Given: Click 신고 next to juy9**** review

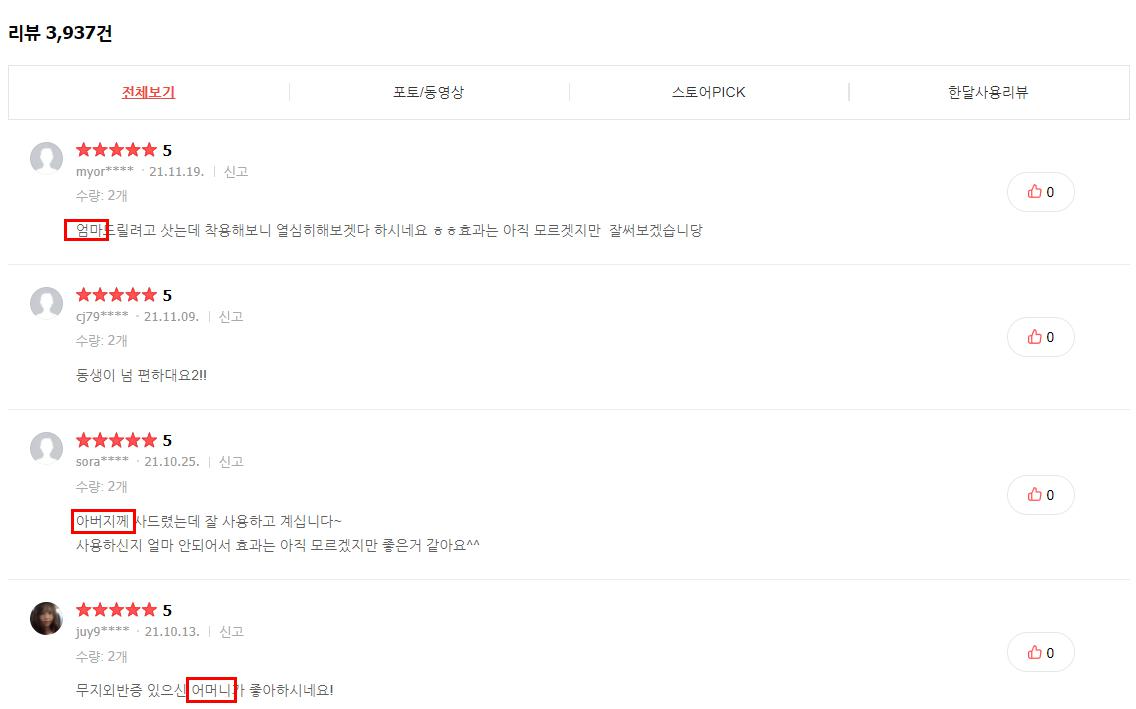Looking at the screenshot, I should pyautogui.click(x=231, y=632).
